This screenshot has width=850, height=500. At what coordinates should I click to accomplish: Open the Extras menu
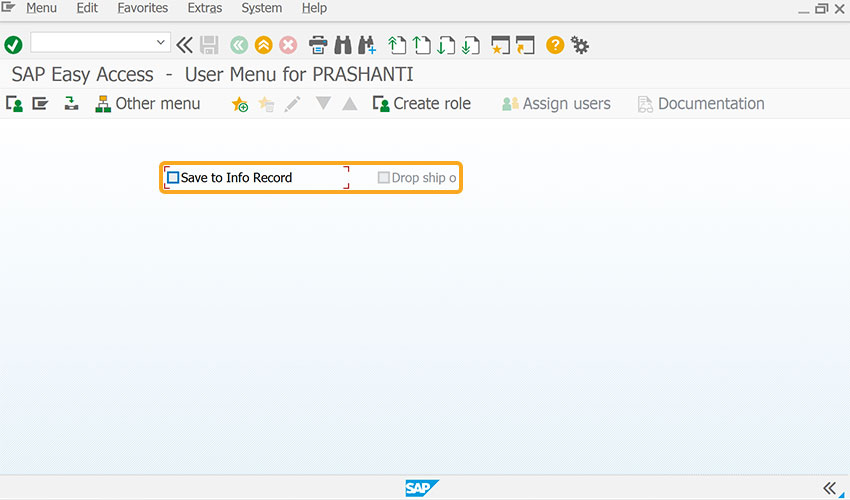(204, 8)
